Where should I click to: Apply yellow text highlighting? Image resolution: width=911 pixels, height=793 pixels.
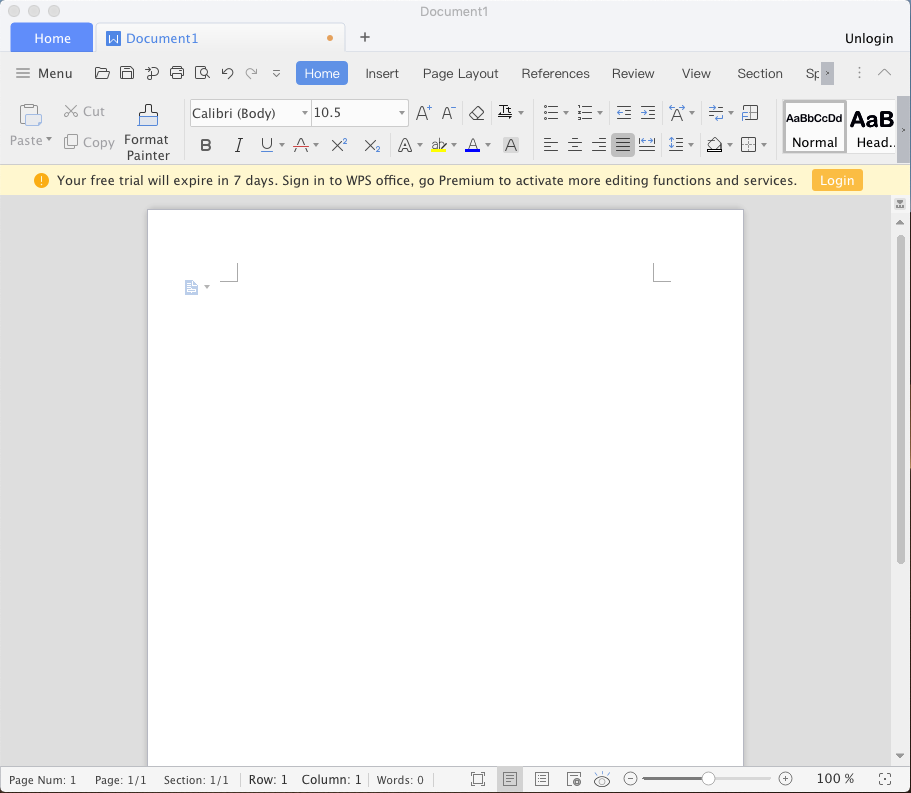point(438,145)
